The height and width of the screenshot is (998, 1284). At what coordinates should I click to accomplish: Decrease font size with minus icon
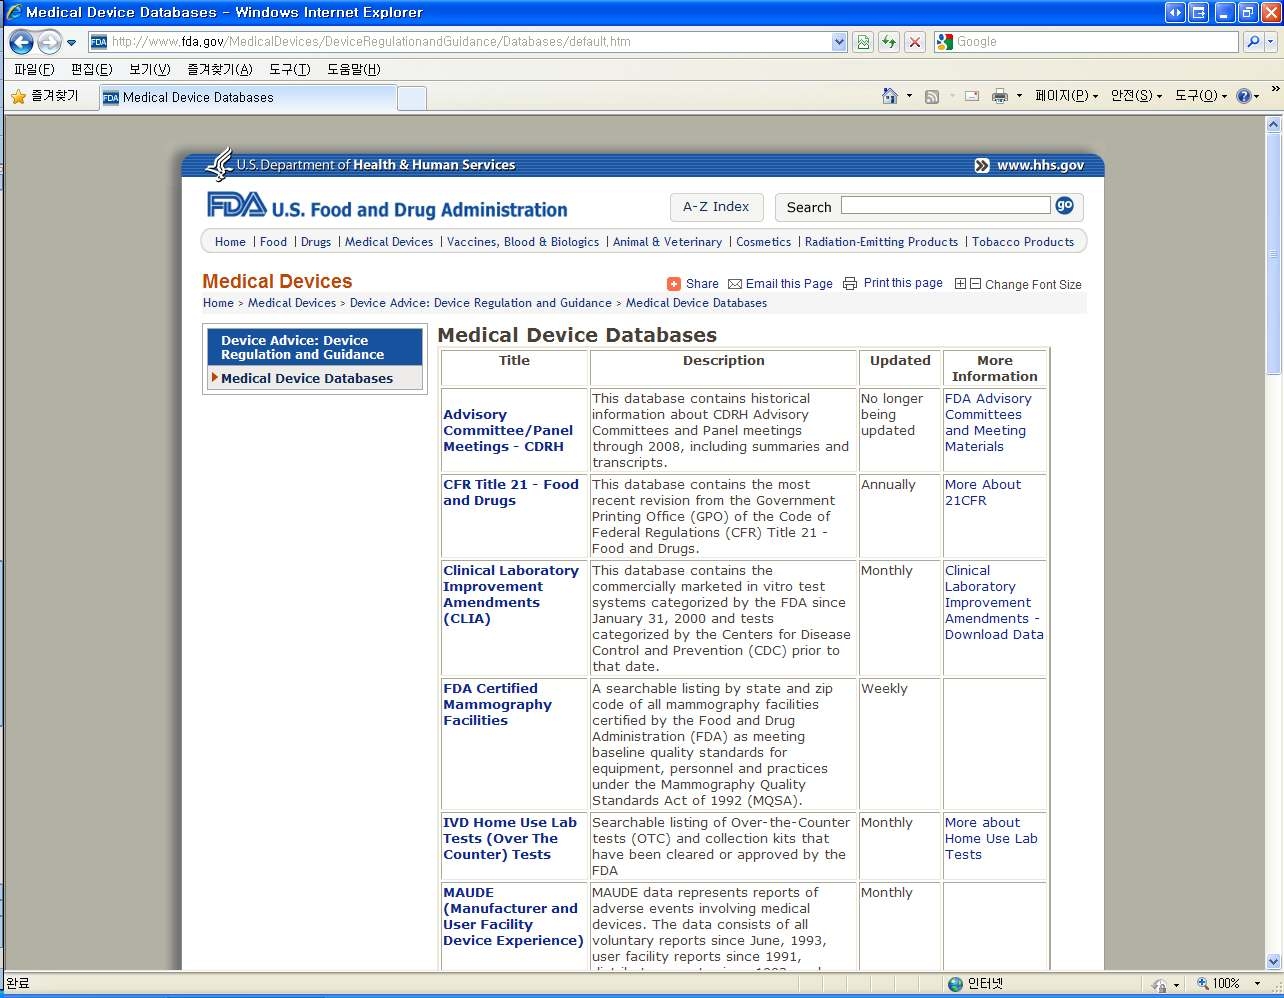[x=976, y=284]
